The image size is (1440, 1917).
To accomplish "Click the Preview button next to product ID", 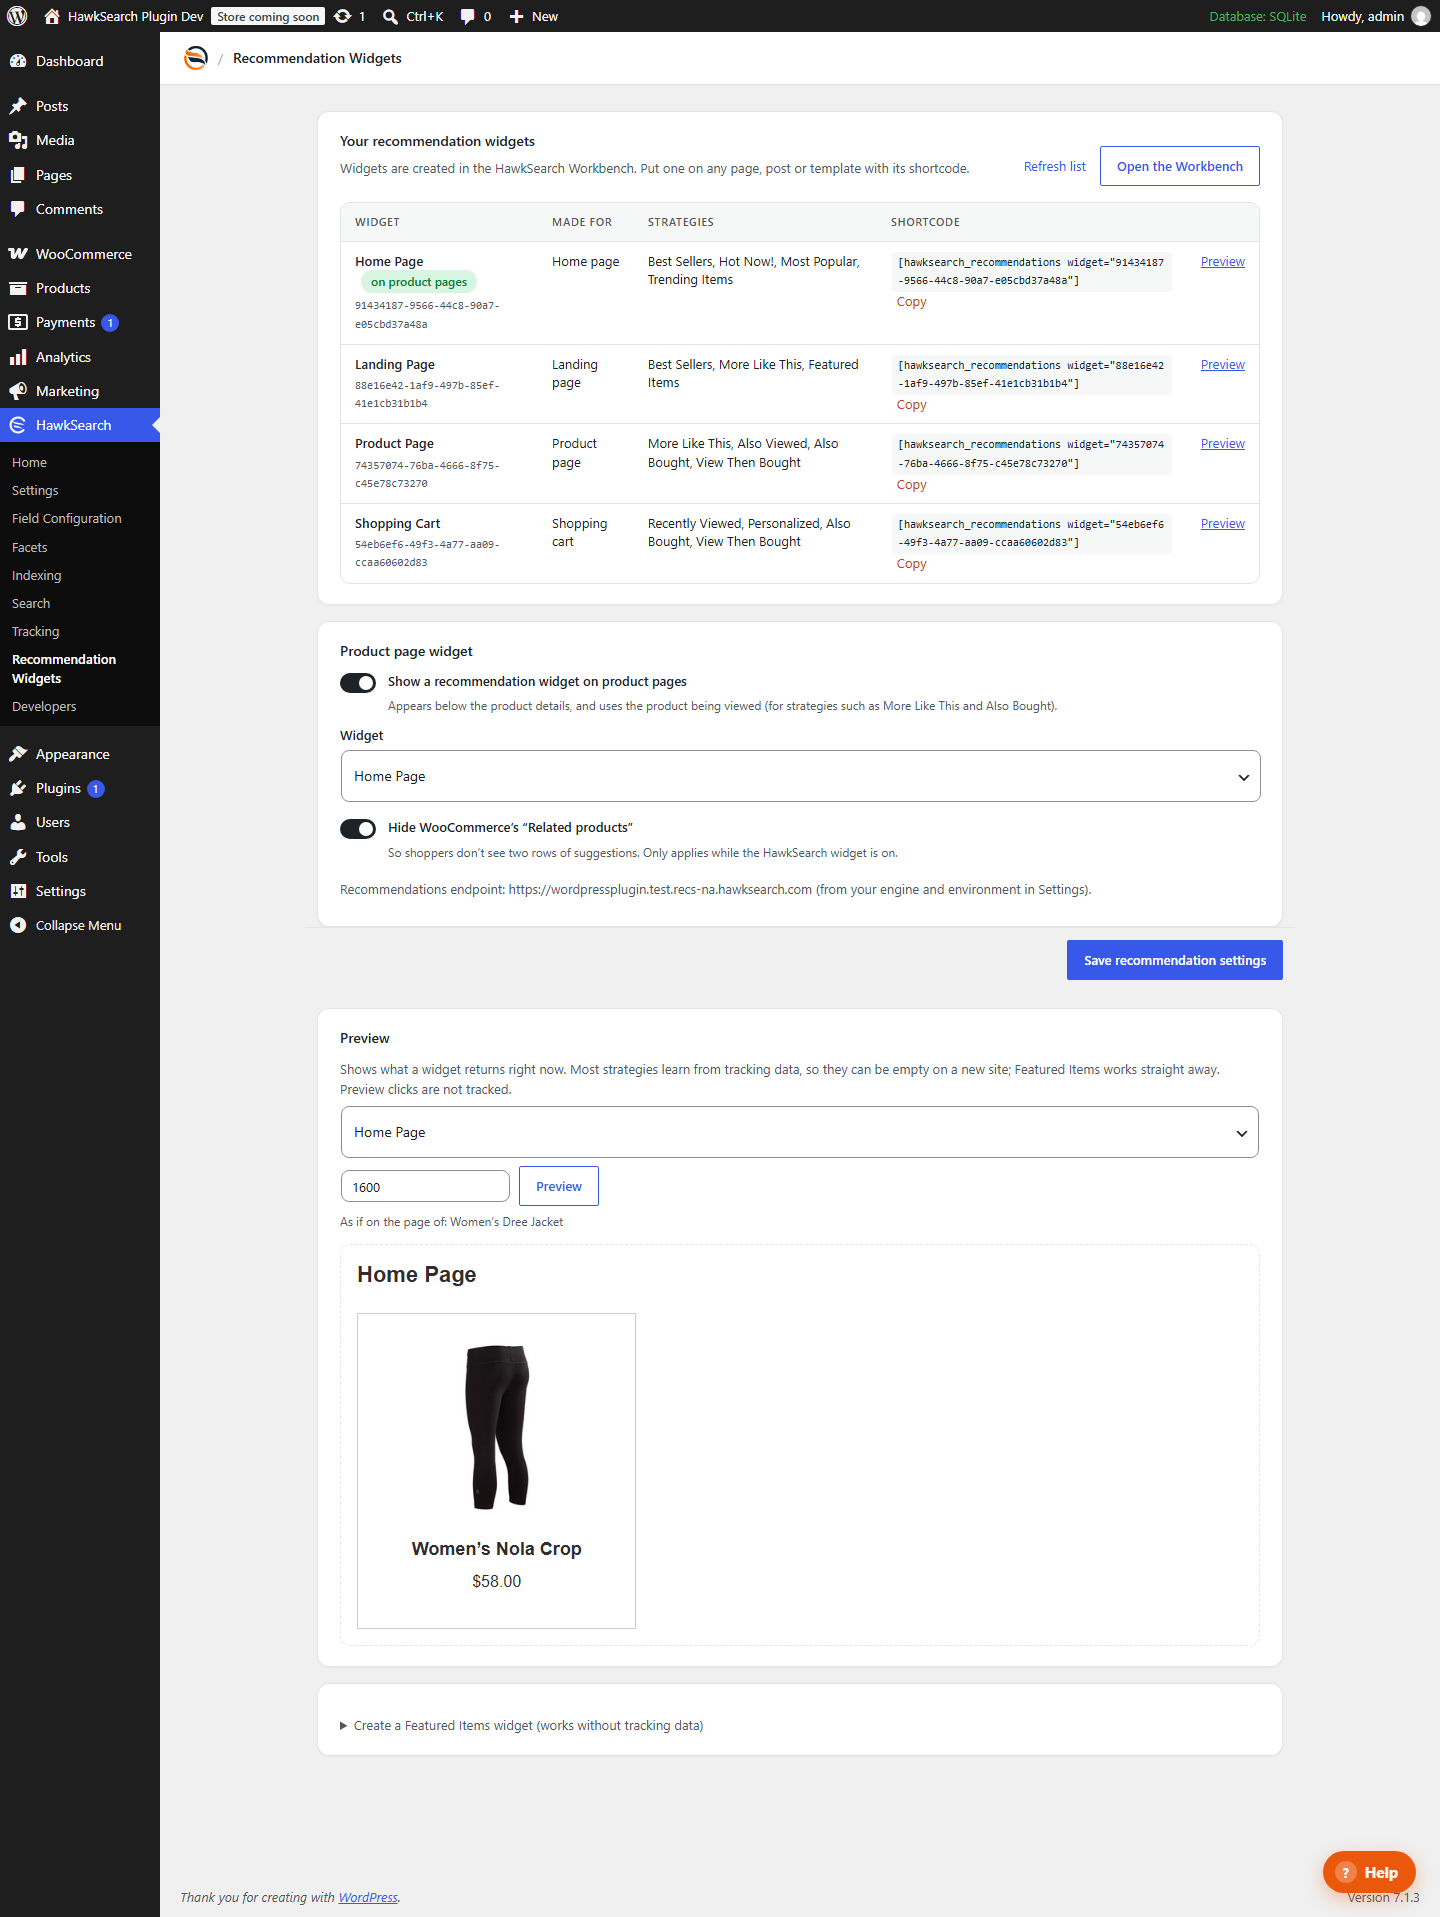I will (x=559, y=1186).
